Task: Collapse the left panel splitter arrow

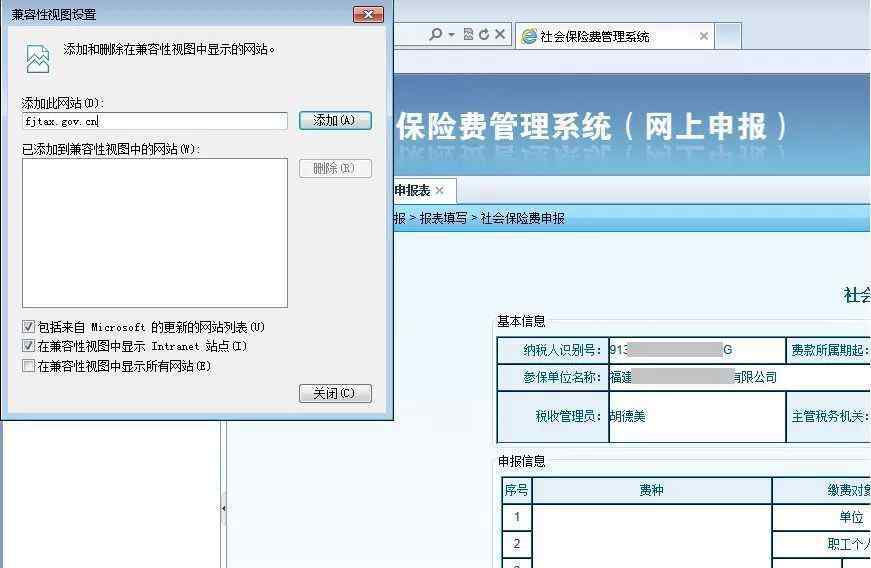Action: 223,508
